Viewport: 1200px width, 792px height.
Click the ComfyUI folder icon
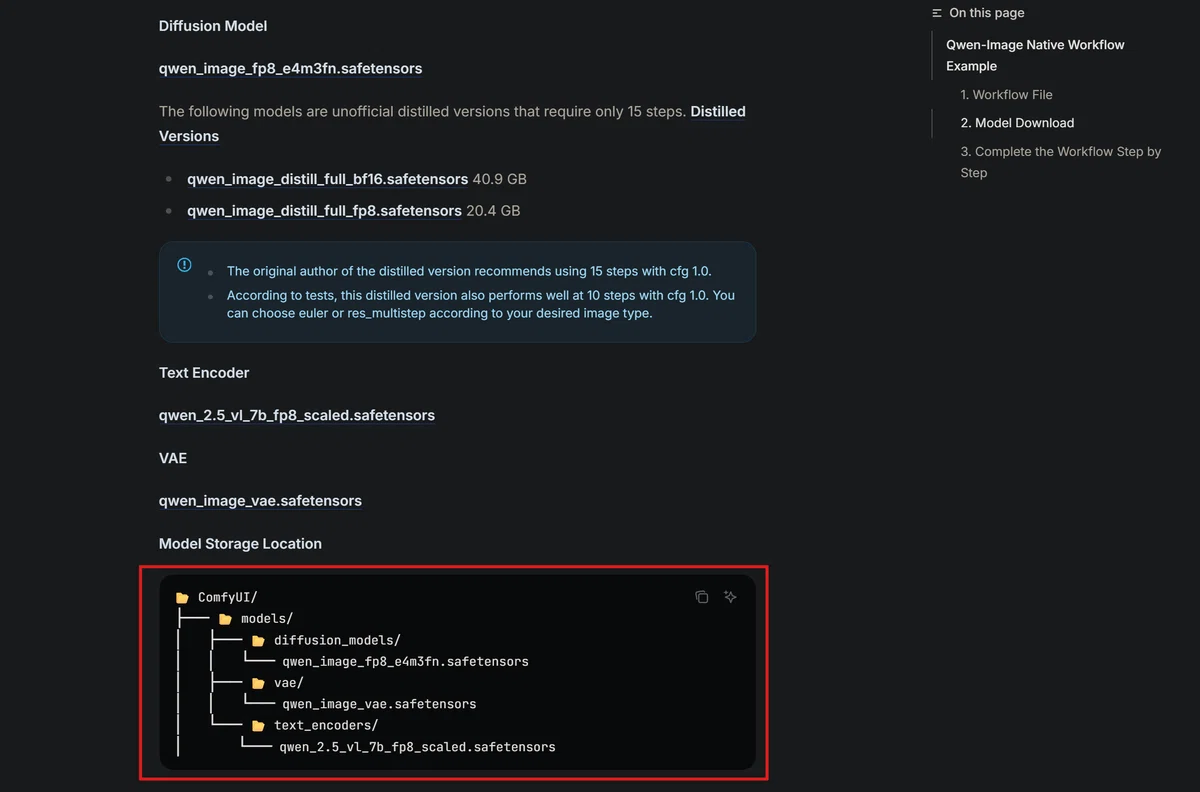click(182, 598)
